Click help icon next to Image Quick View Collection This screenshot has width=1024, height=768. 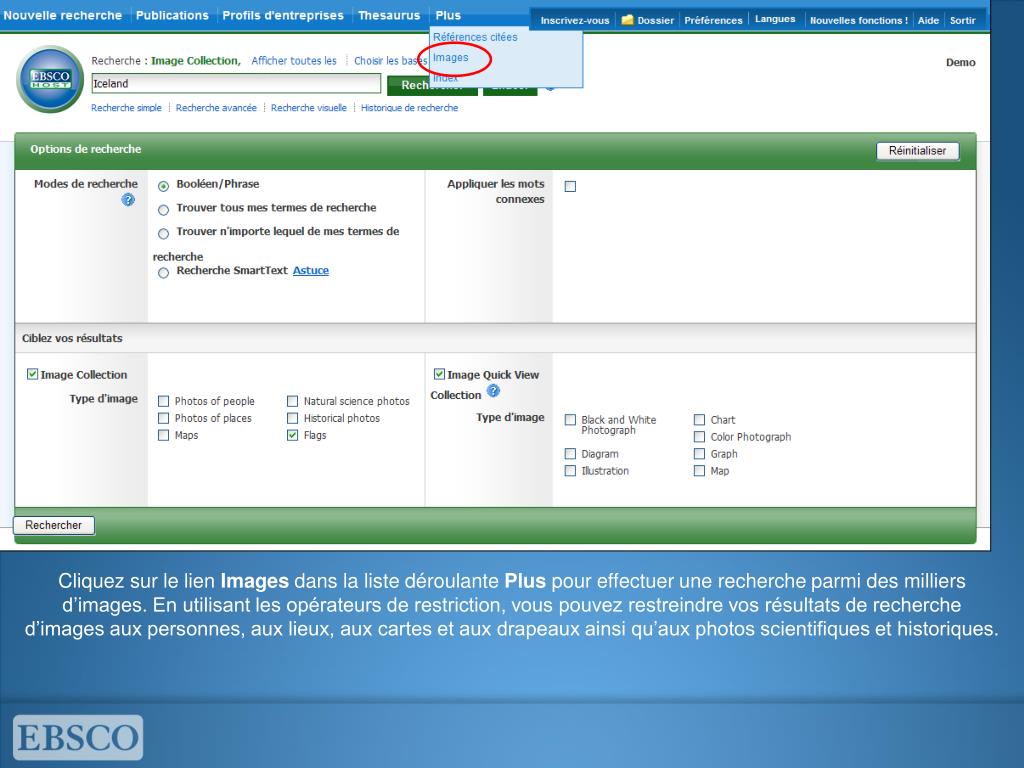(x=493, y=391)
